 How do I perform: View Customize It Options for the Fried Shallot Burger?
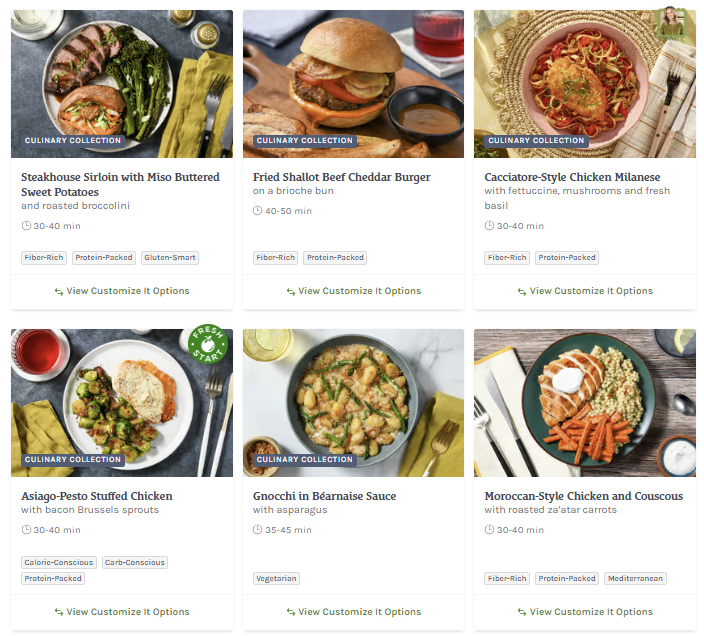(354, 291)
